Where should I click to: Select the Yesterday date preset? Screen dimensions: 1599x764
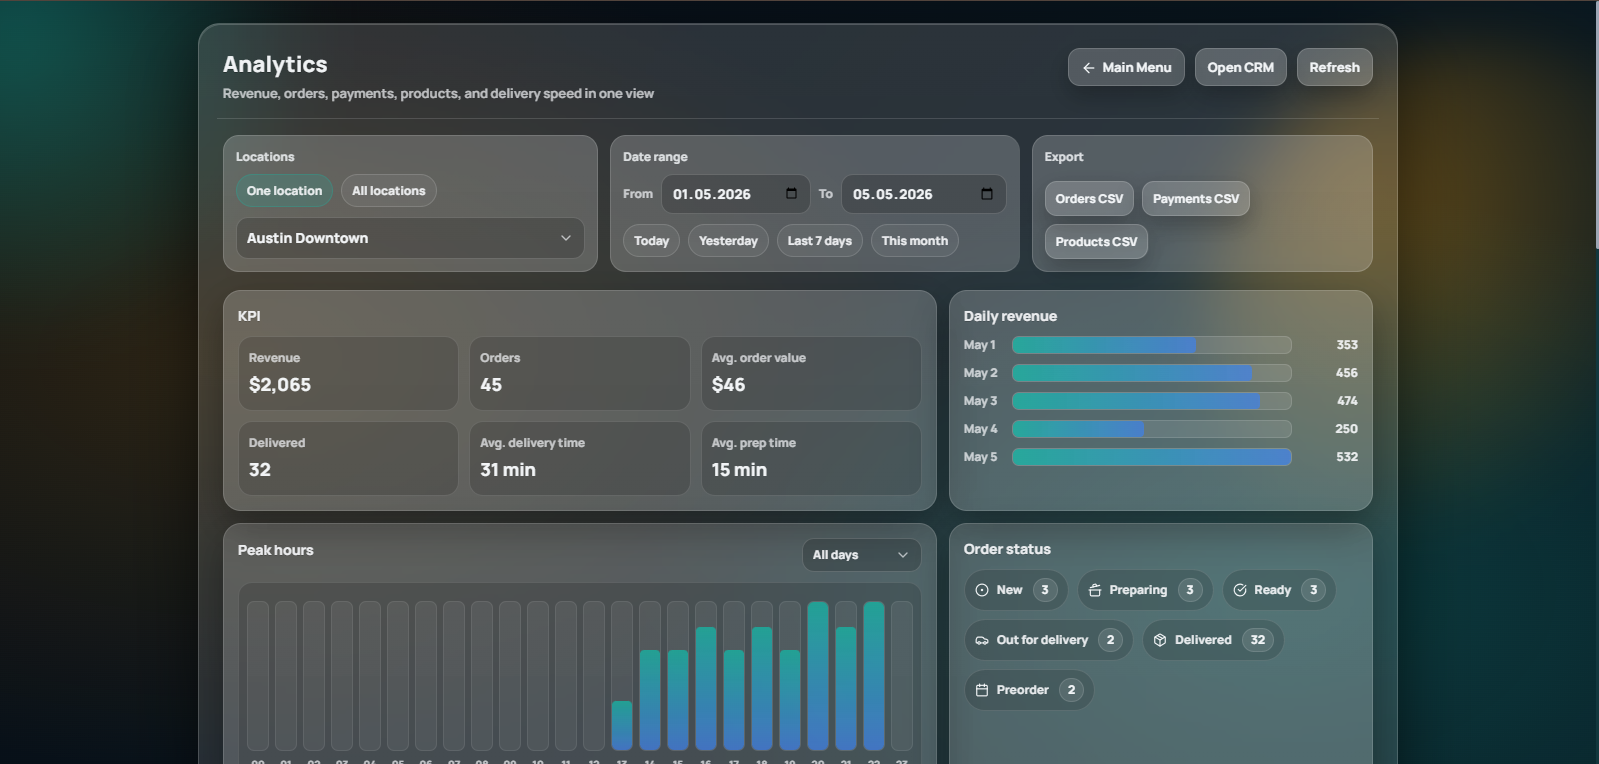point(728,241)
